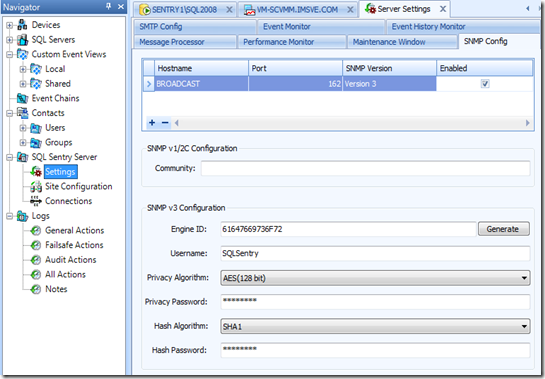Expand the Groups node
This screenshot has width=545, height=379.
[x=23, y=143]
